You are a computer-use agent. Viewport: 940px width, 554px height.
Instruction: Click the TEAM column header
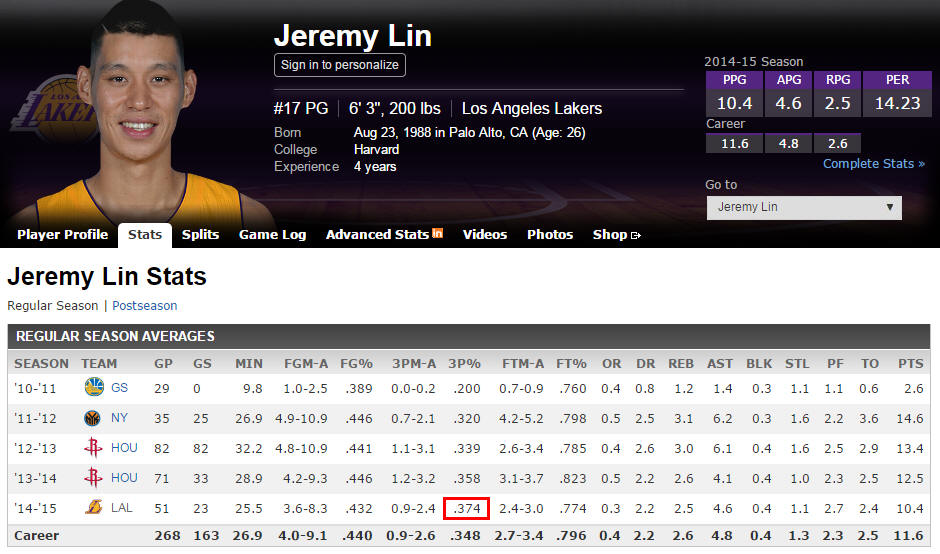[x=100, y=363]
